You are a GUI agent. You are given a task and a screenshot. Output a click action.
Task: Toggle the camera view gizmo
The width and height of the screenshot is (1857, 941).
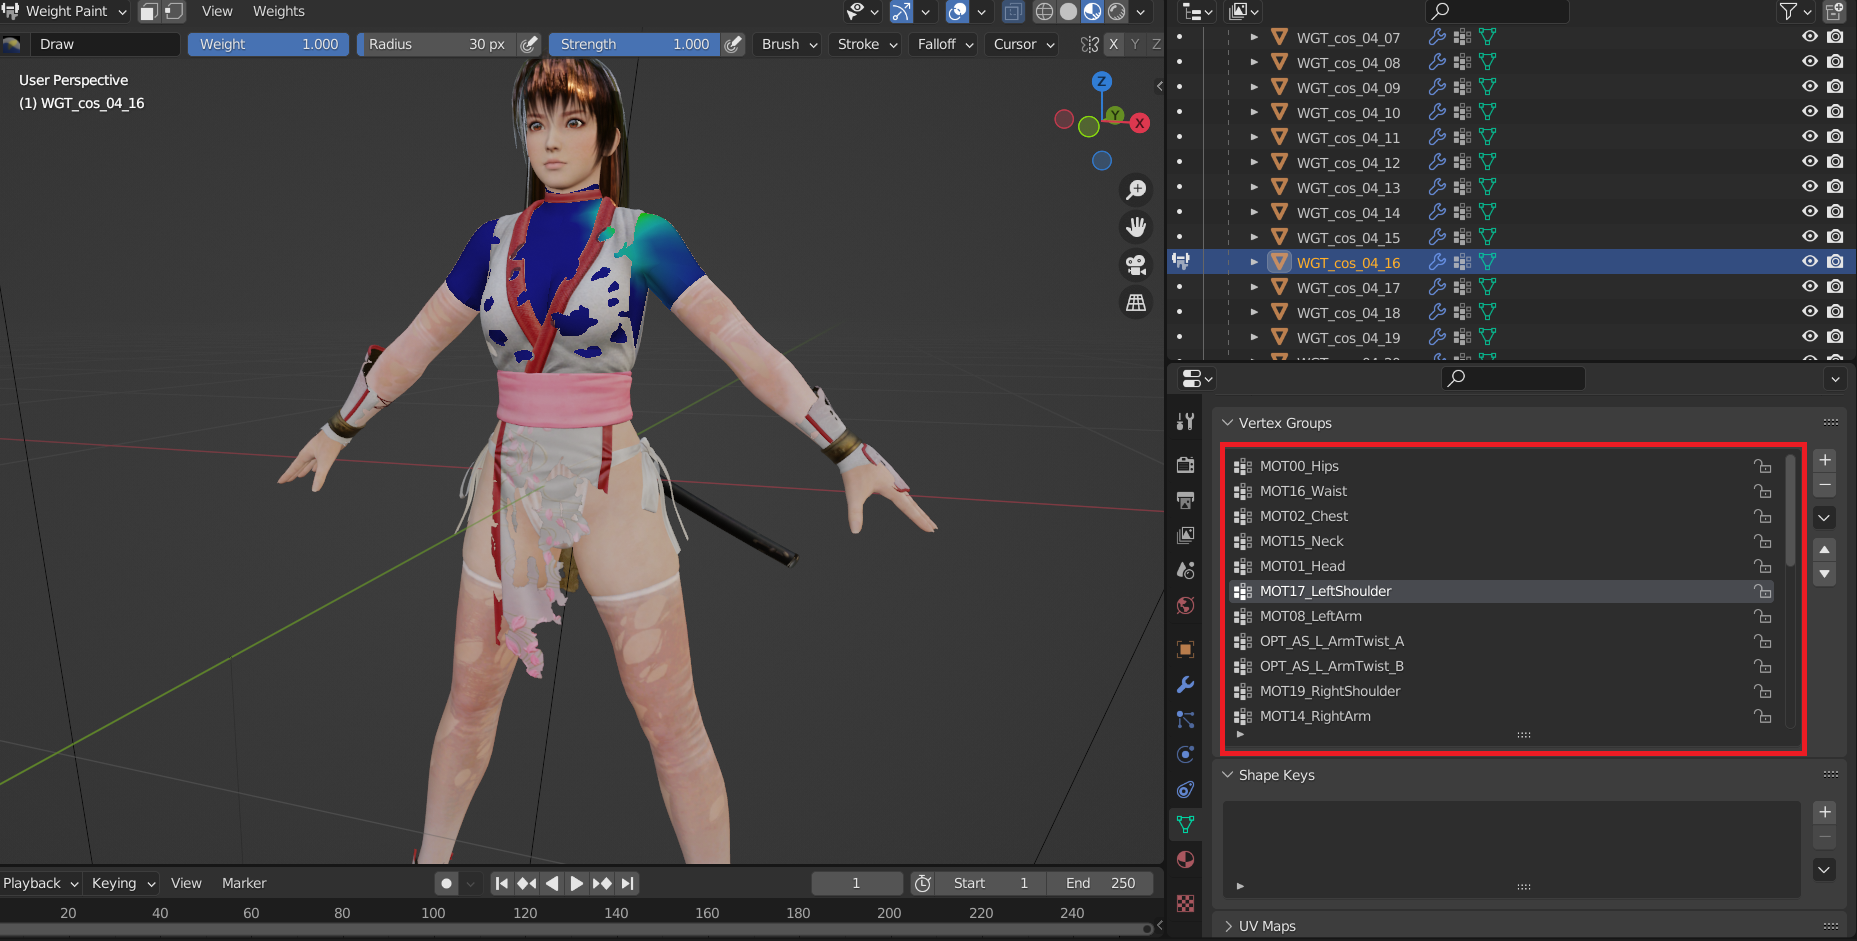tap(1136, 265)
